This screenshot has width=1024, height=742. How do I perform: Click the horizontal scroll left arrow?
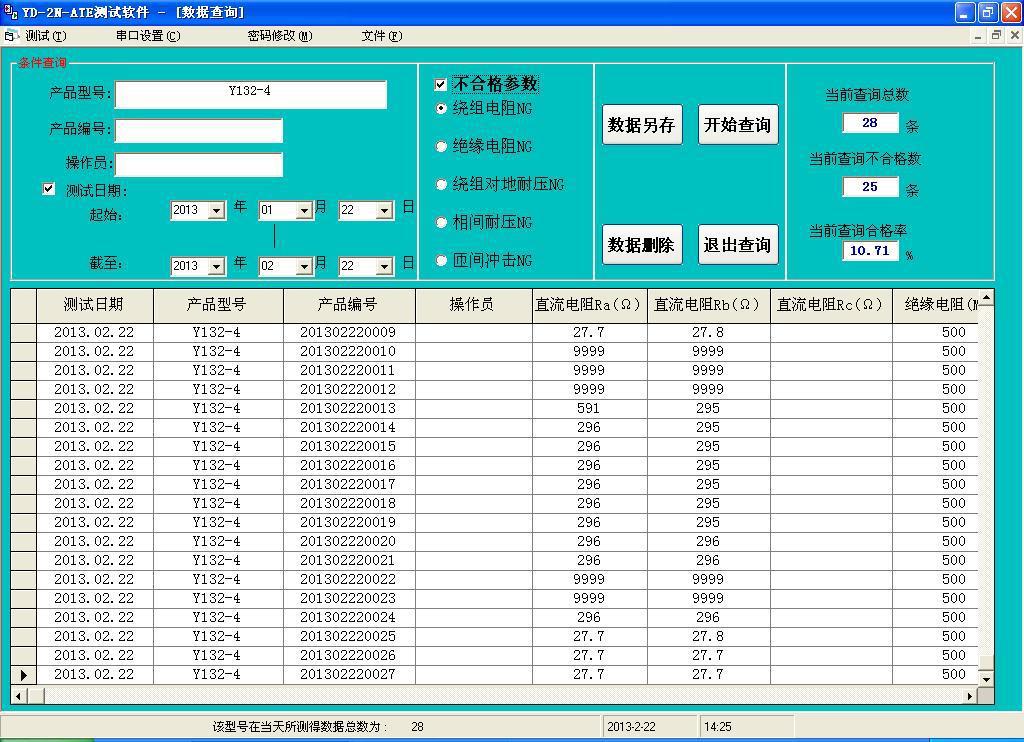[x=19, y=695]
